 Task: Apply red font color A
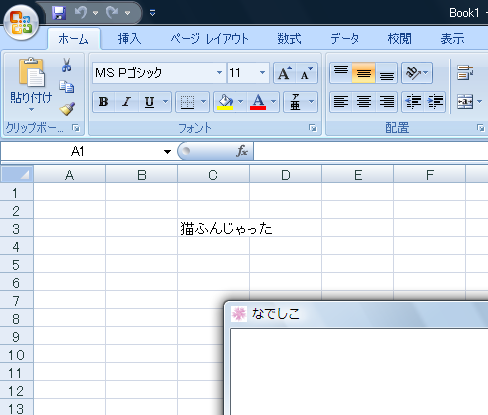click(258, 102)
